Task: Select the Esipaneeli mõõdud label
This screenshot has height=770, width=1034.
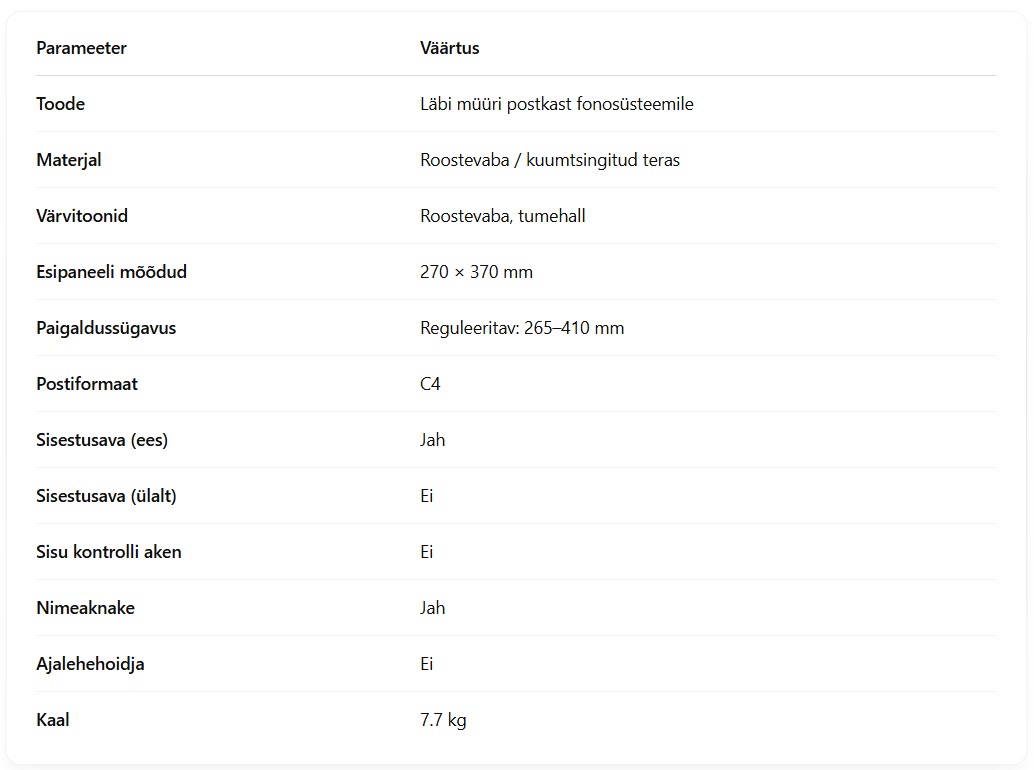Action: click(x=111, y=272)
